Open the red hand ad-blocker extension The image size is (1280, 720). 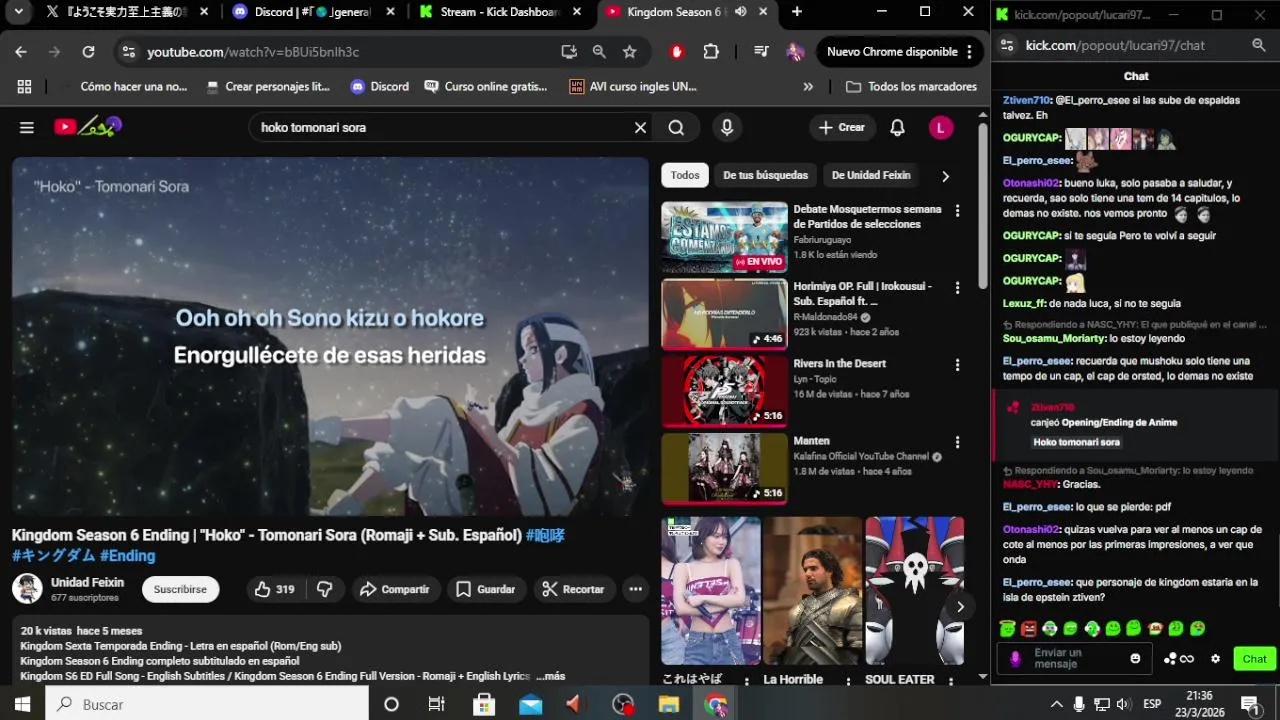[677, 52]
